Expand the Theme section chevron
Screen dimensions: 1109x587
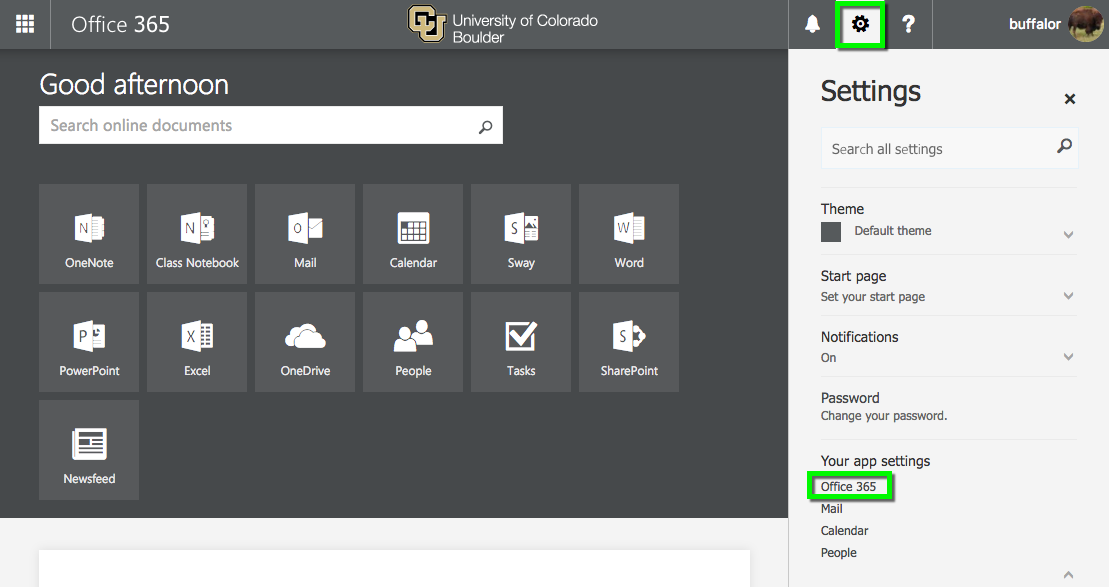[1069, 235]
